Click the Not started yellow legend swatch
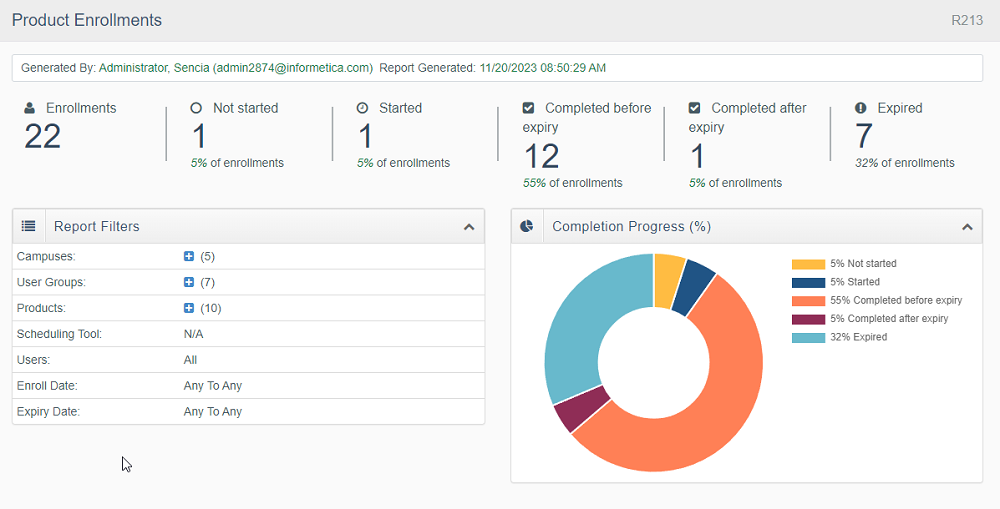Screen dimensions: 1000x509 tap(808, 264)
